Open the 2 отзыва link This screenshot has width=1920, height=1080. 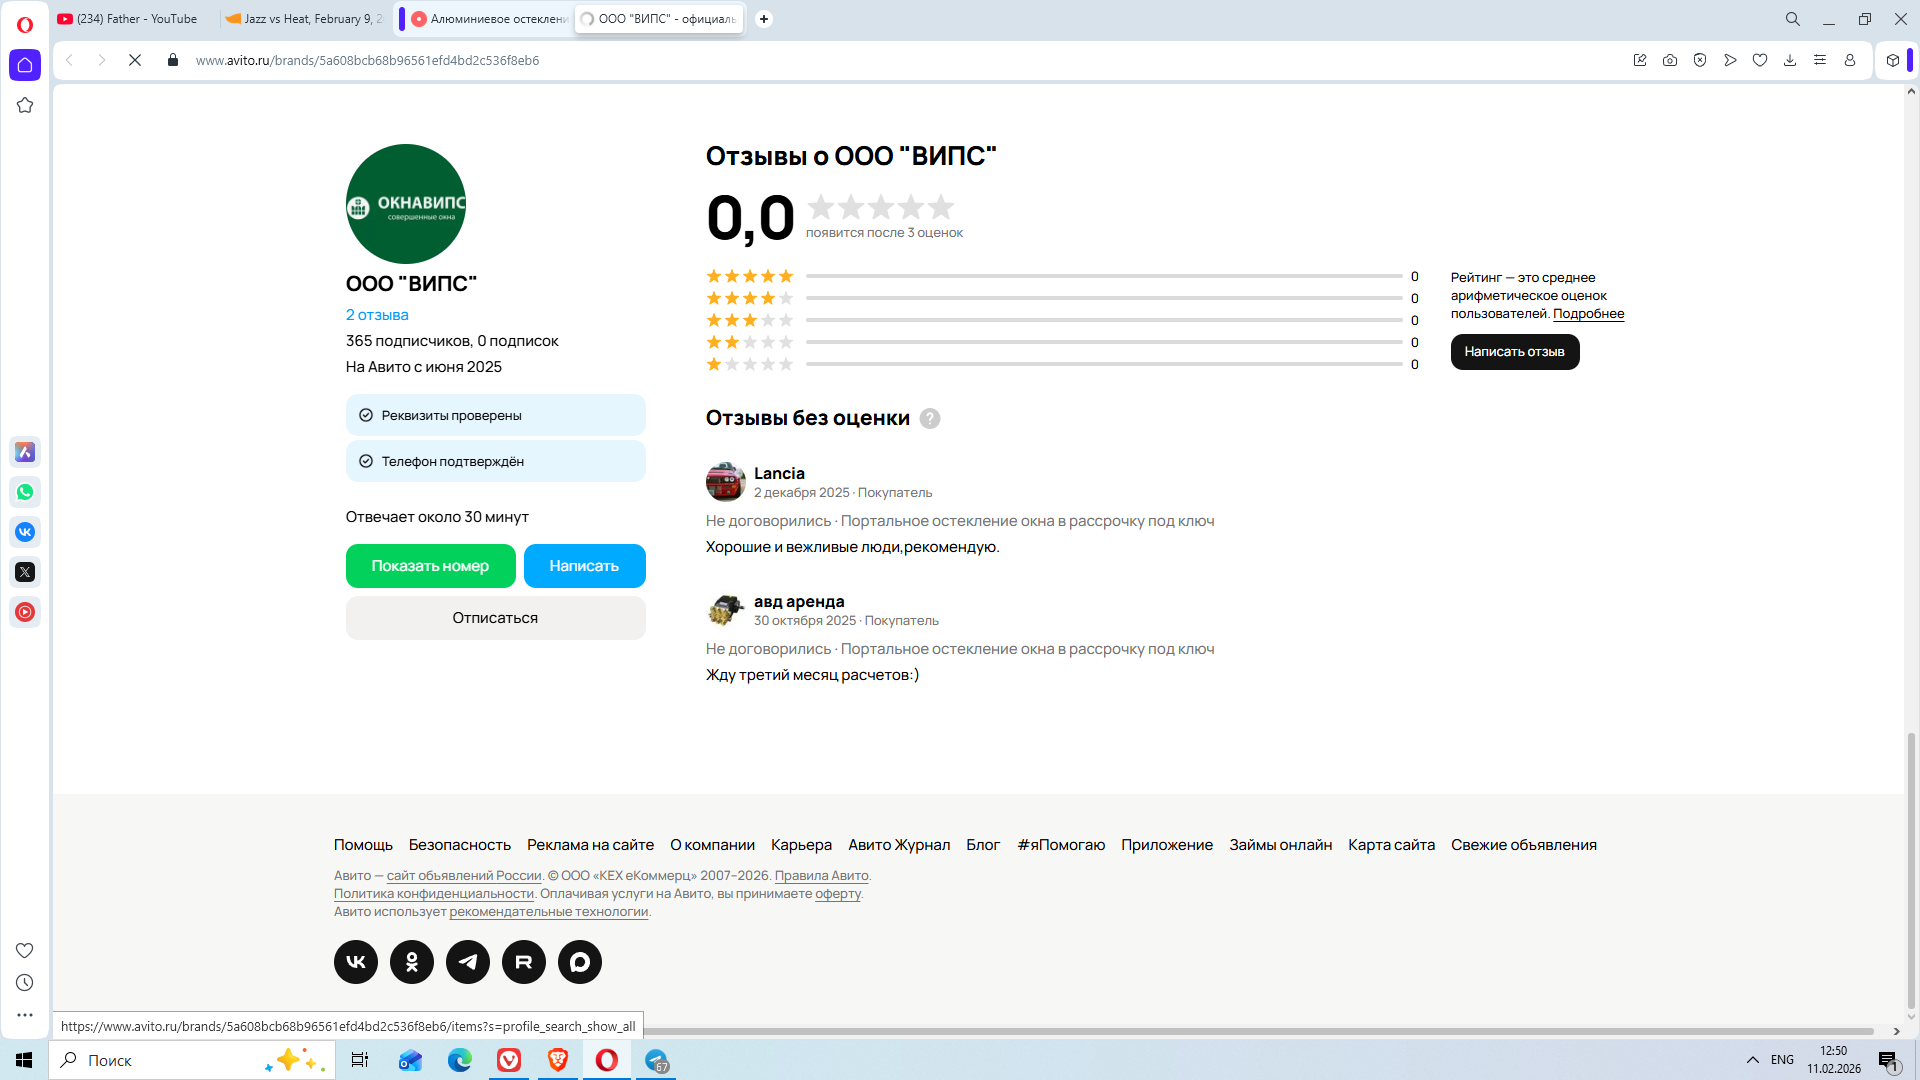click(377, 315)
